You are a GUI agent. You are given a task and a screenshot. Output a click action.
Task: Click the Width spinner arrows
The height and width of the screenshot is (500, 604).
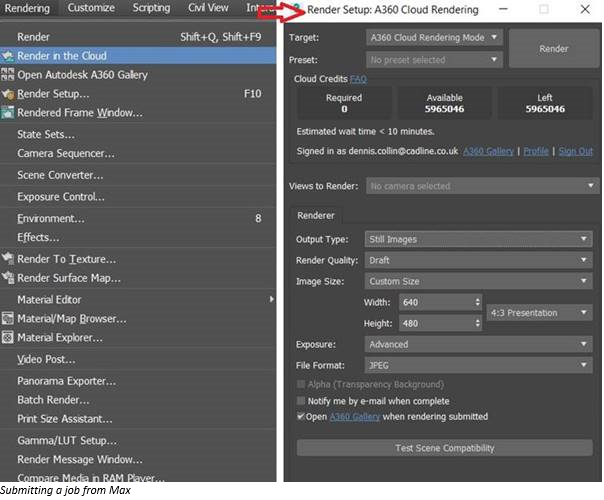tap(478, 302)
